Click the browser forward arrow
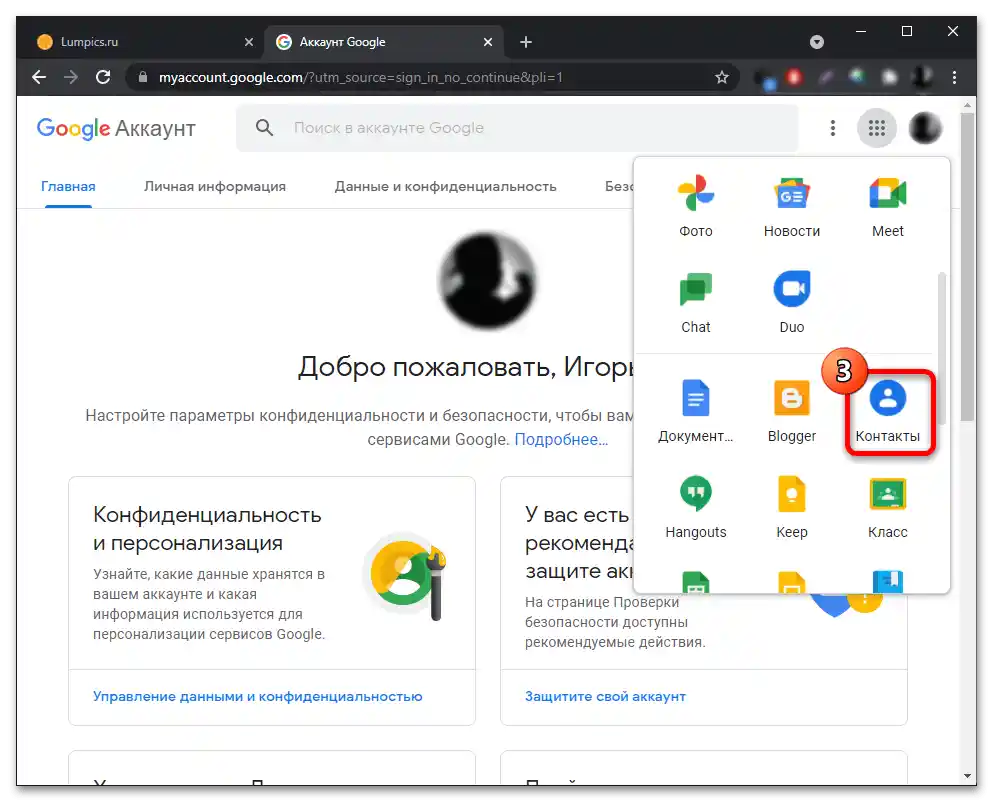The width and height of the screenshot is (993, 802). coord(71,77)
